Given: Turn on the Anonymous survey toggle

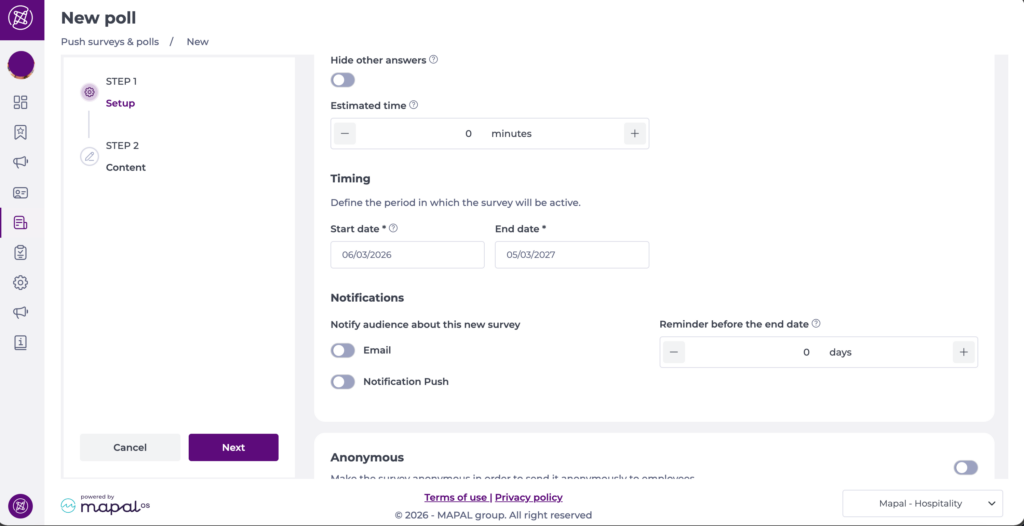Looking at the screenshot, I should click(x=965, y=467).
